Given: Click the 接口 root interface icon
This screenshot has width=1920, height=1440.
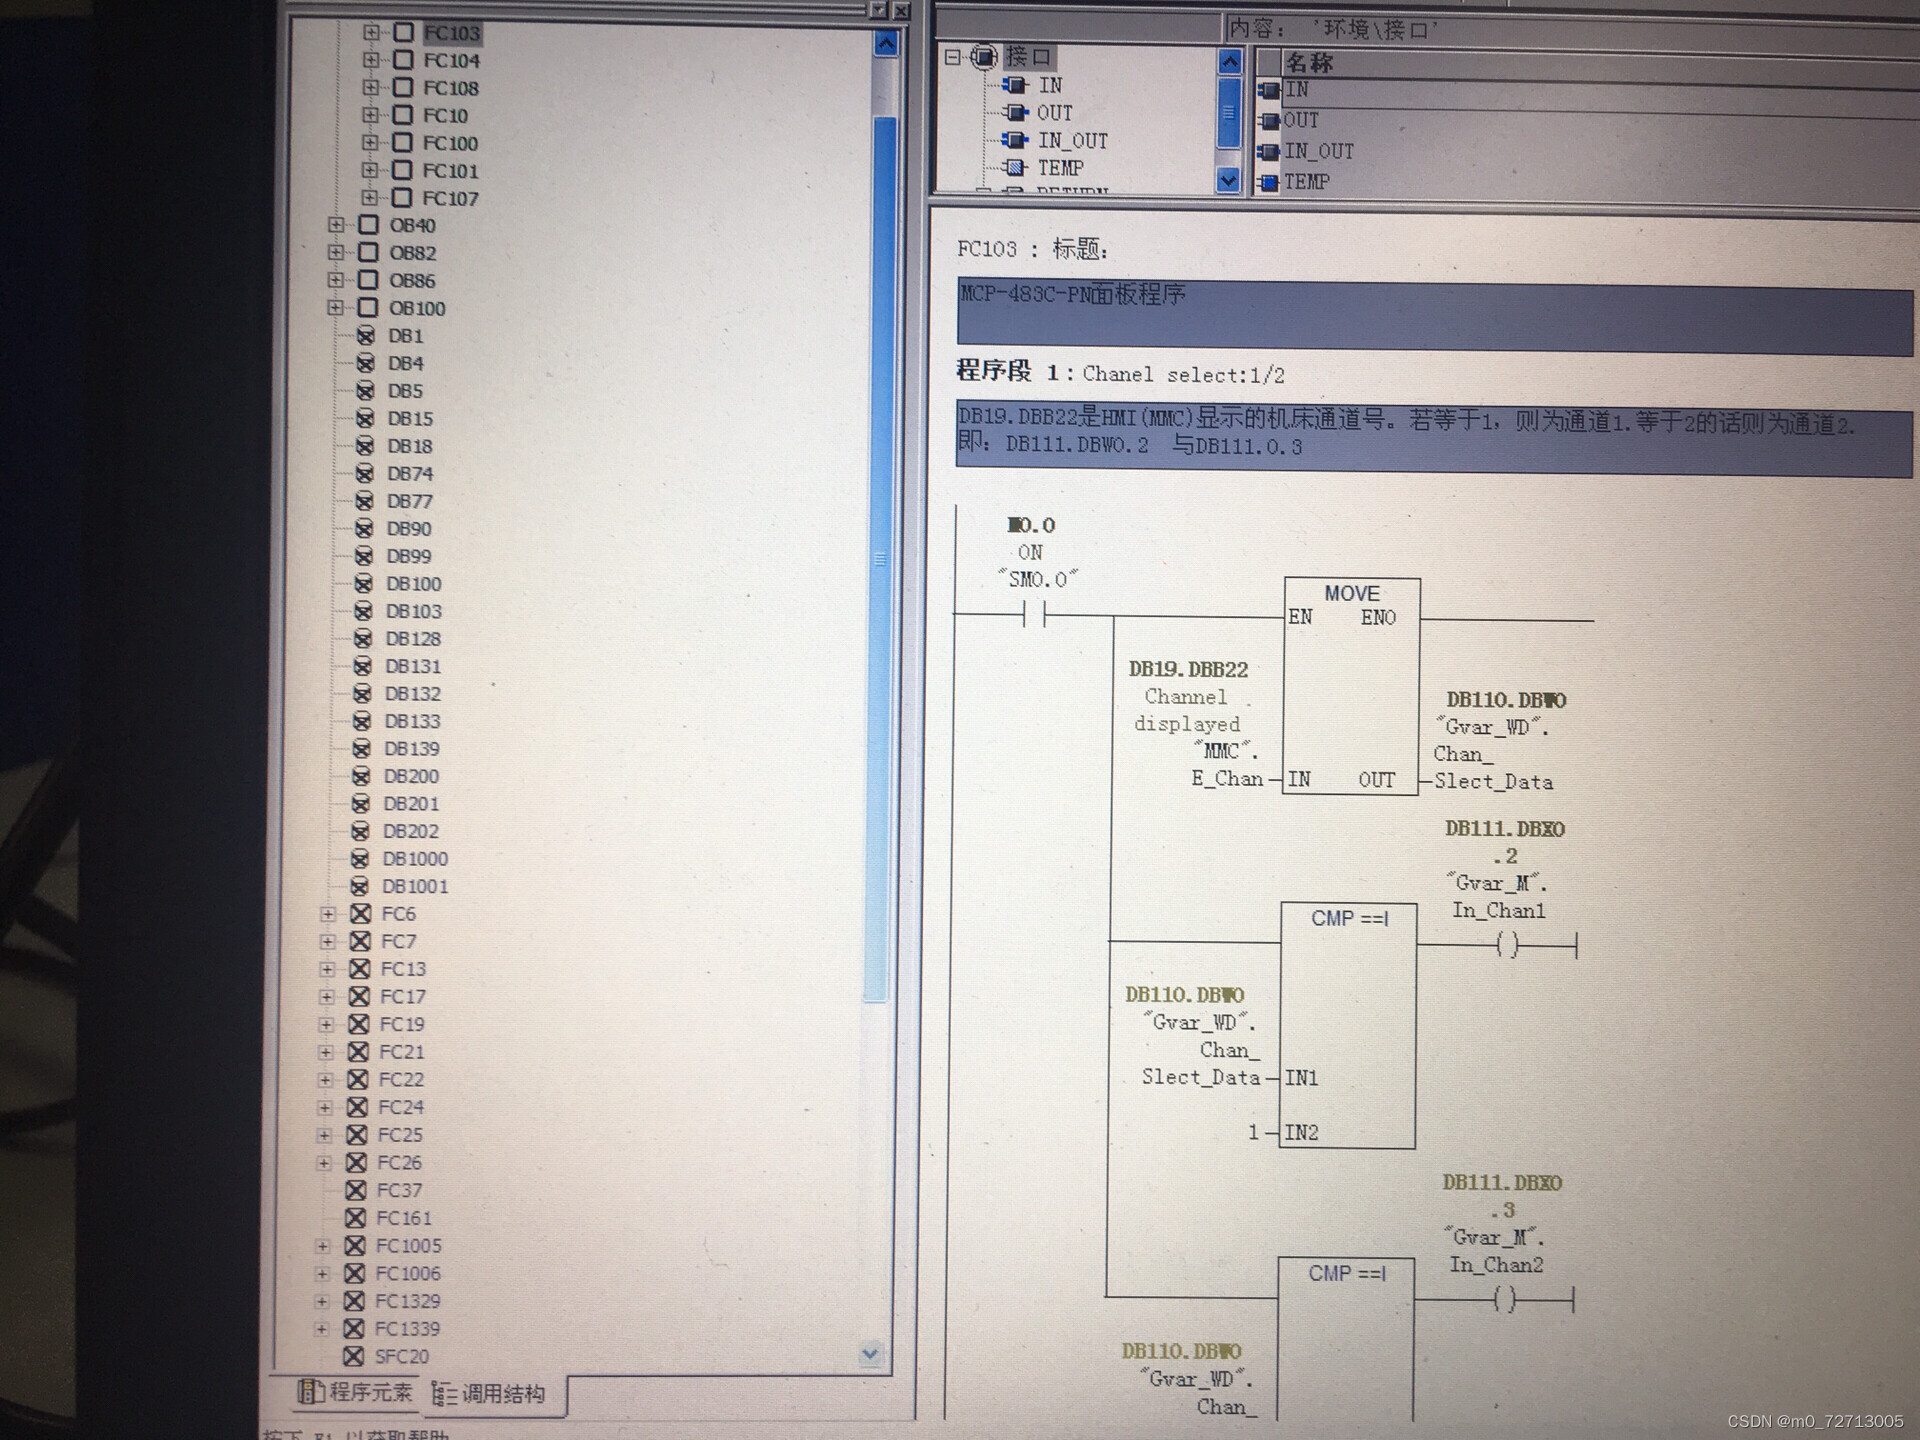Looking at the screenshot, I should (x=984, y=57).
